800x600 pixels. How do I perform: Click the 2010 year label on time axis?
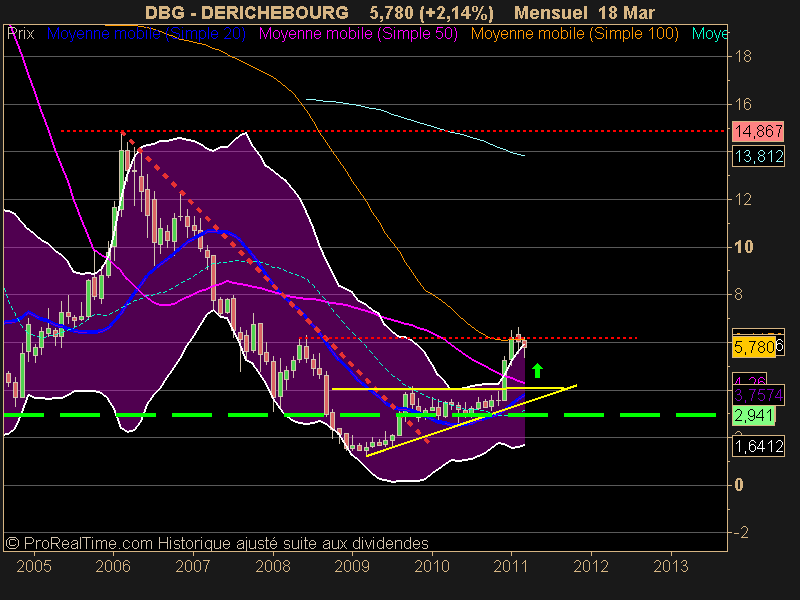(432, 566)
